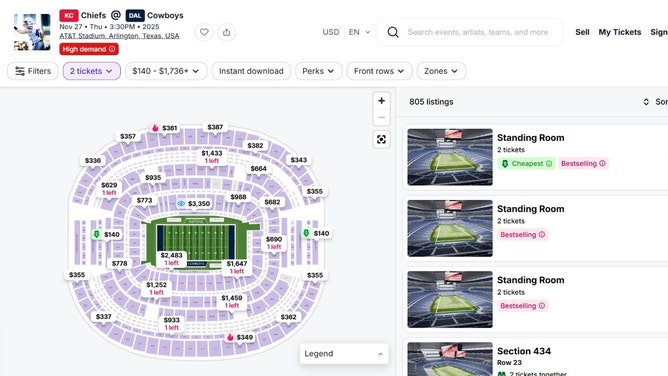Favorite the event with the heart icon

click(204, 32)
